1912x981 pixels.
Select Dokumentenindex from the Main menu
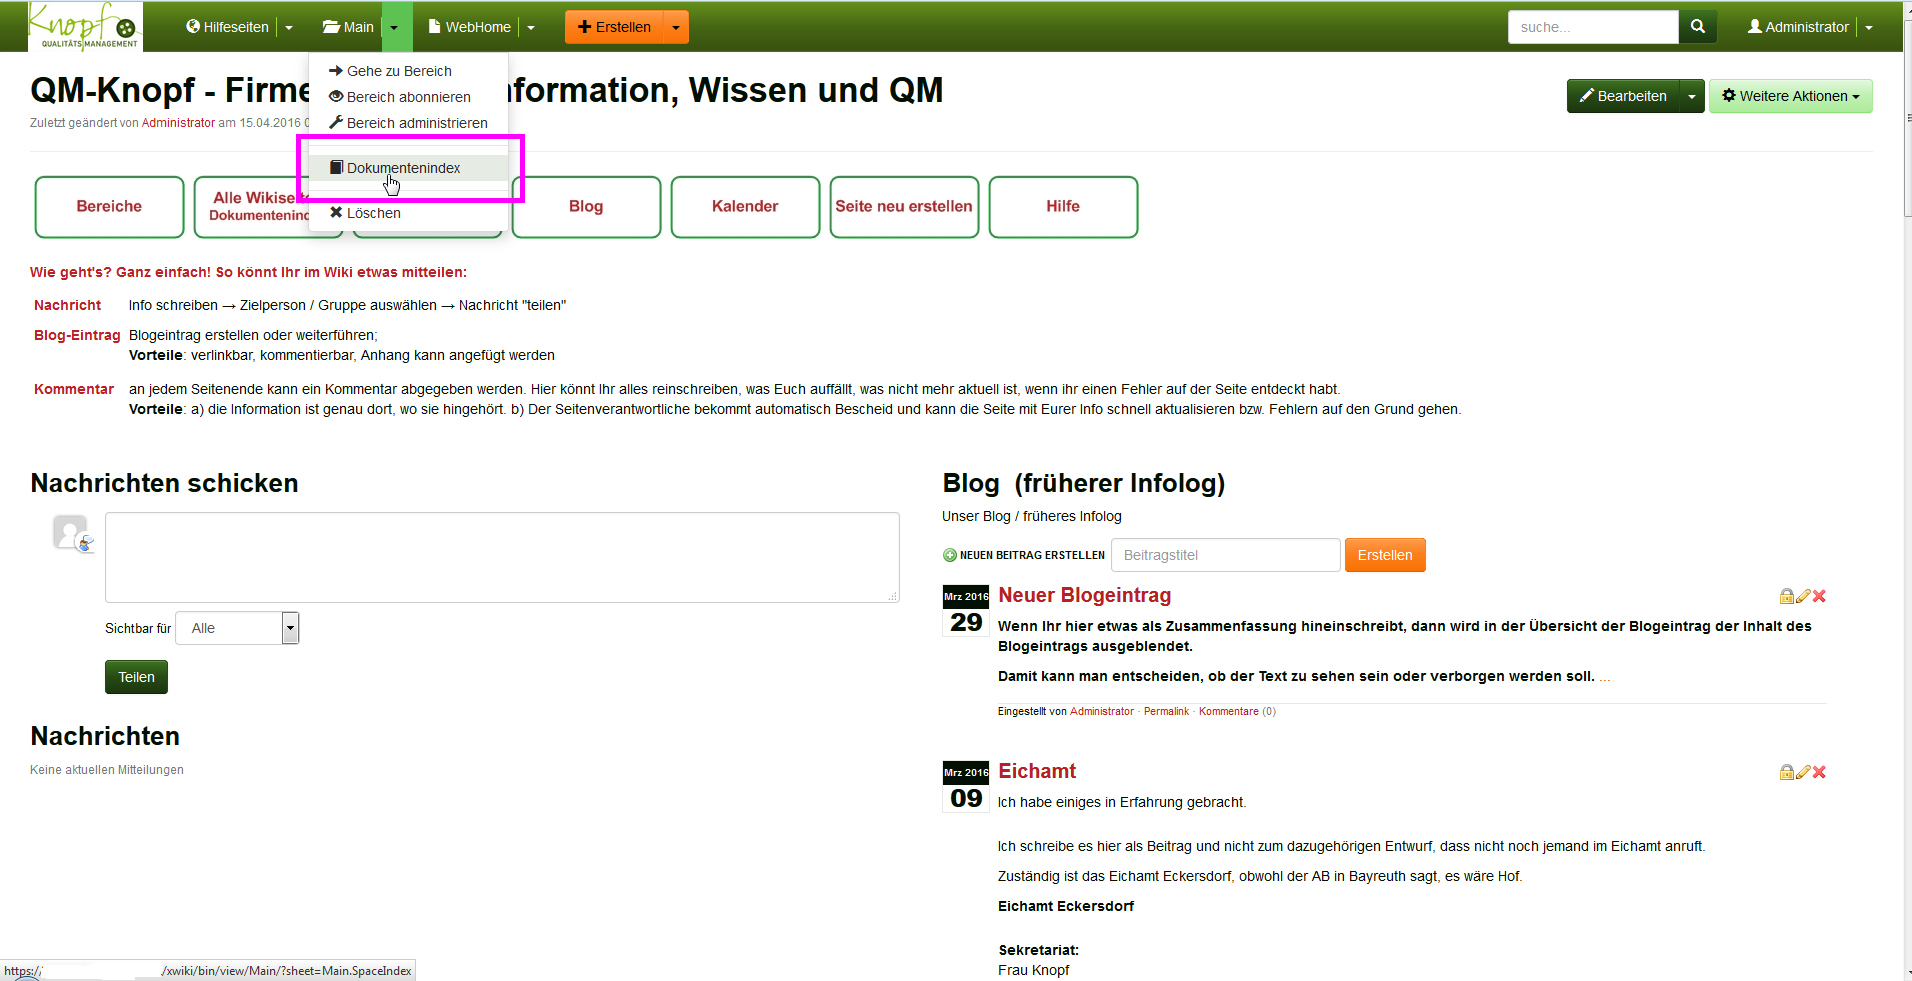[403, 168]
